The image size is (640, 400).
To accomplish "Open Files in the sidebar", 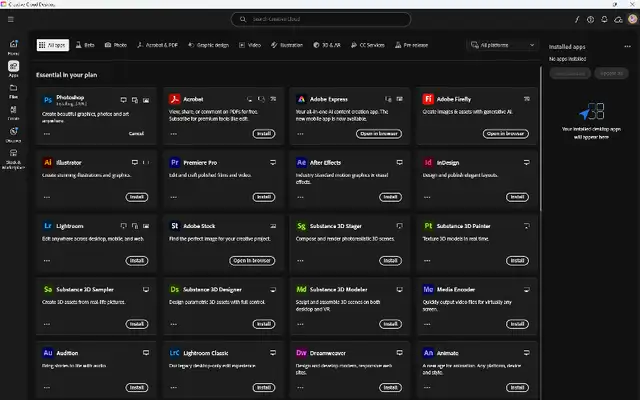I will (x=13, y=91).
